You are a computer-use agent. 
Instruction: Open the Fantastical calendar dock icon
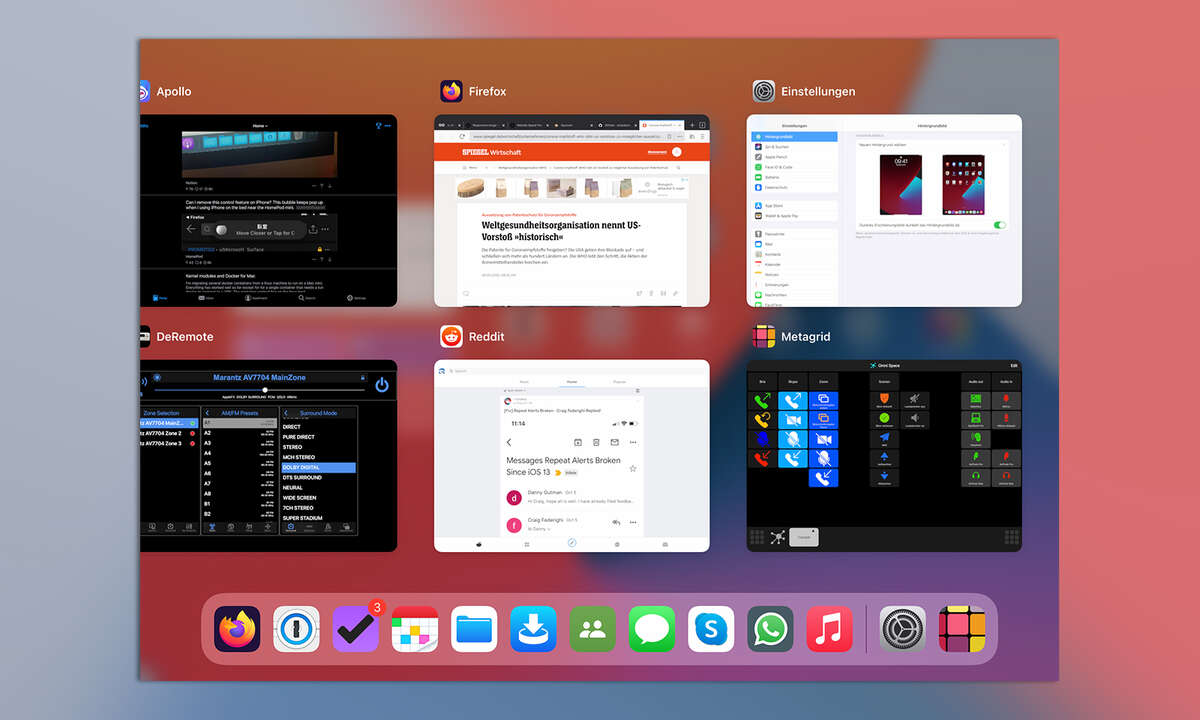(415, 629)
